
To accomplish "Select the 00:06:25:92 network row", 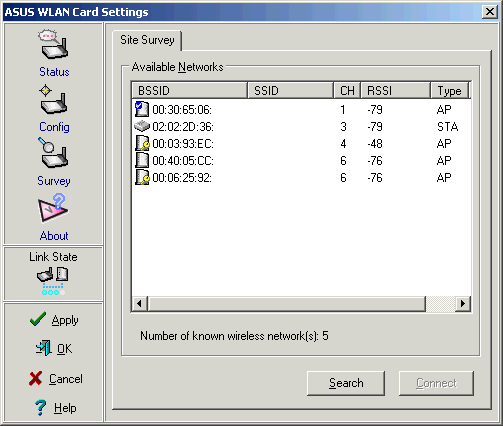I will (301, 178).
